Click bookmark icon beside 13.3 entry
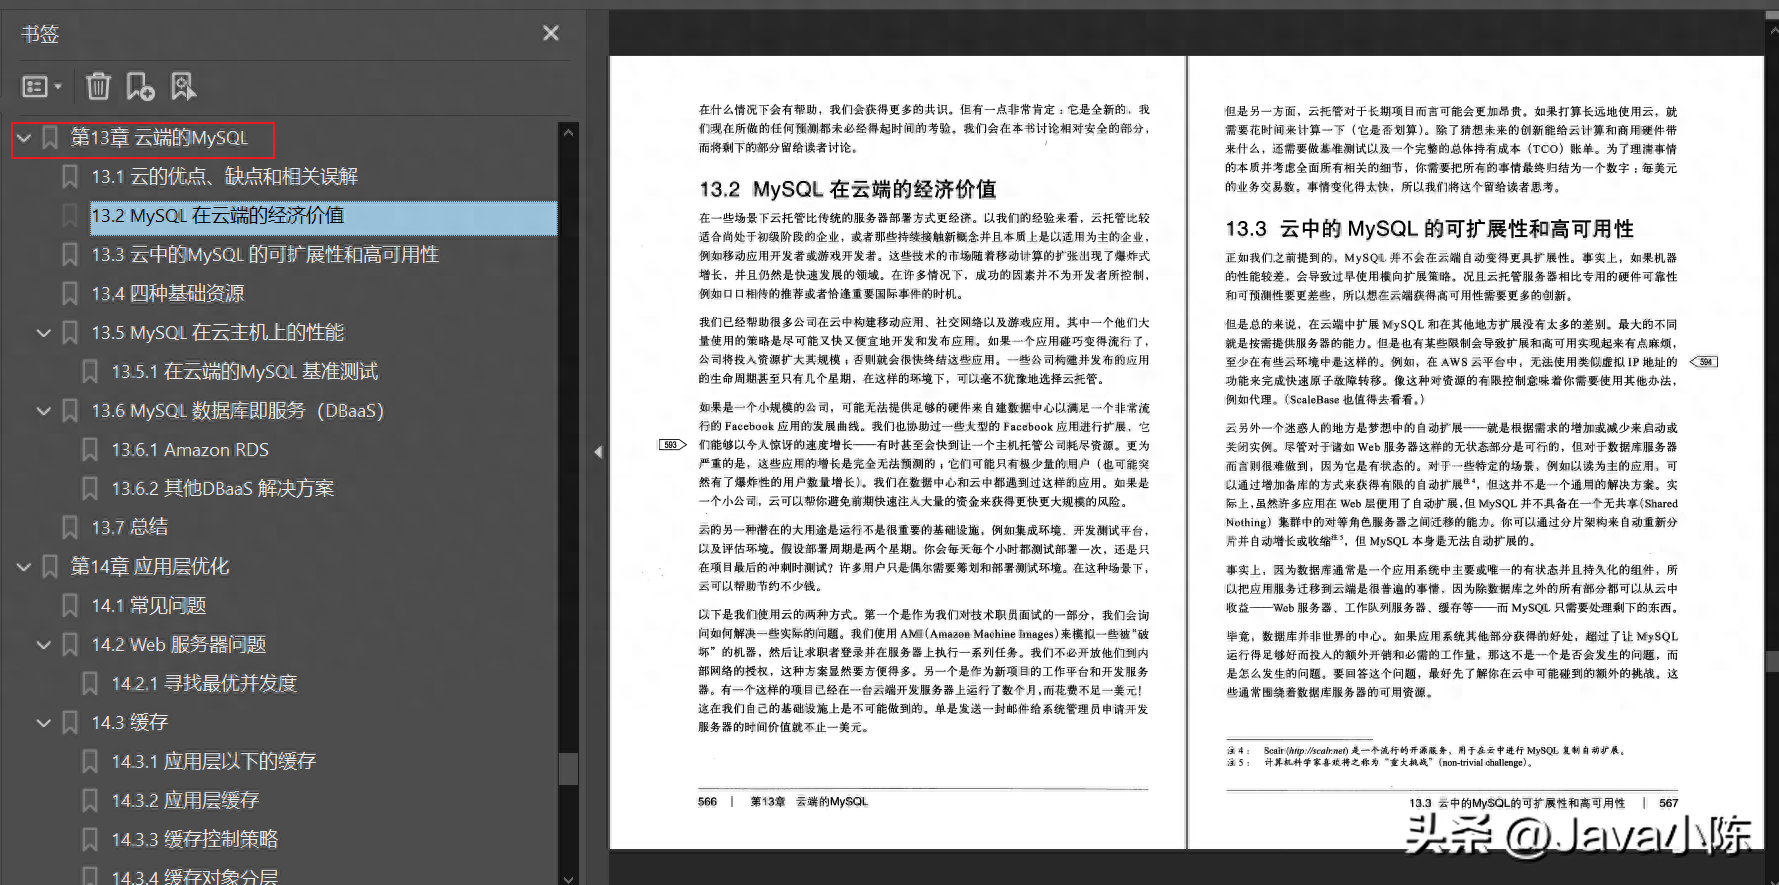This screenshot has height=885, width=1779. point(70,255)
